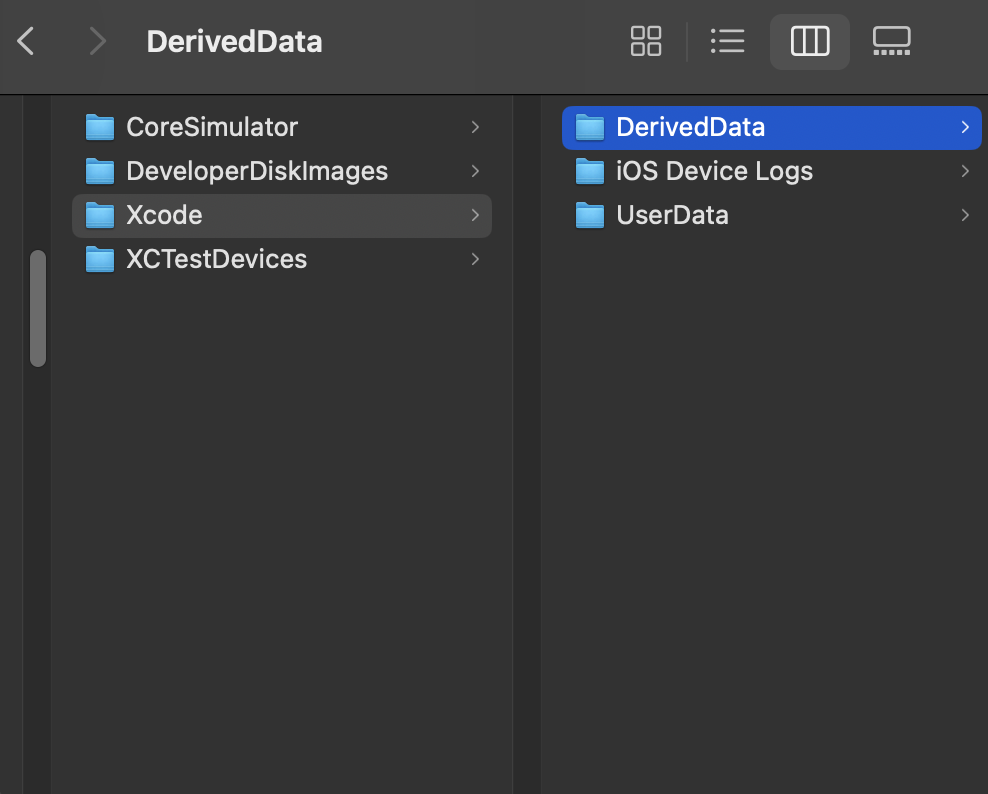Select the Xcode folder name

[164, 216]
